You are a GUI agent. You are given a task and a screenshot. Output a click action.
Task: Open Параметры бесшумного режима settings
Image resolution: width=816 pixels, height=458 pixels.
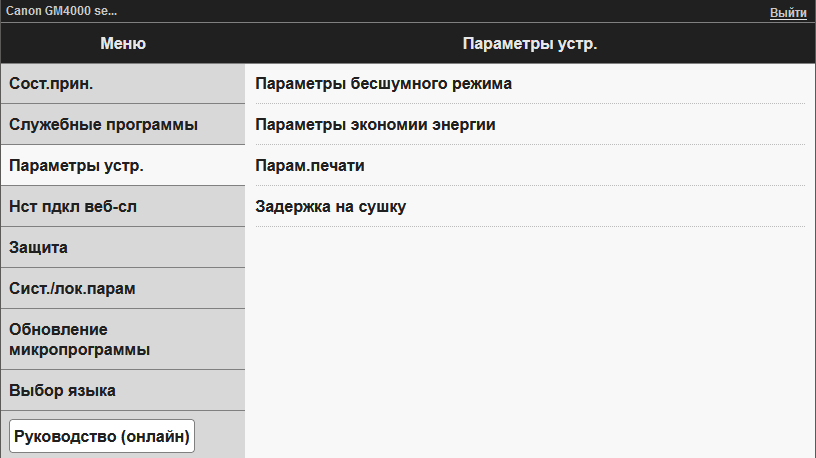tap(384, 84)
